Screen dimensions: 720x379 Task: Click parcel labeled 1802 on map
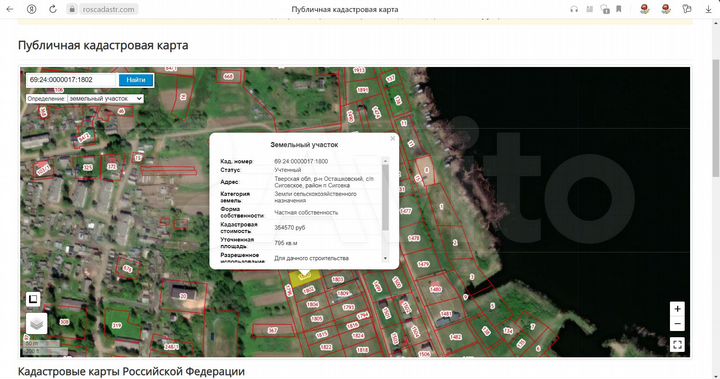[x=309, y=290]
